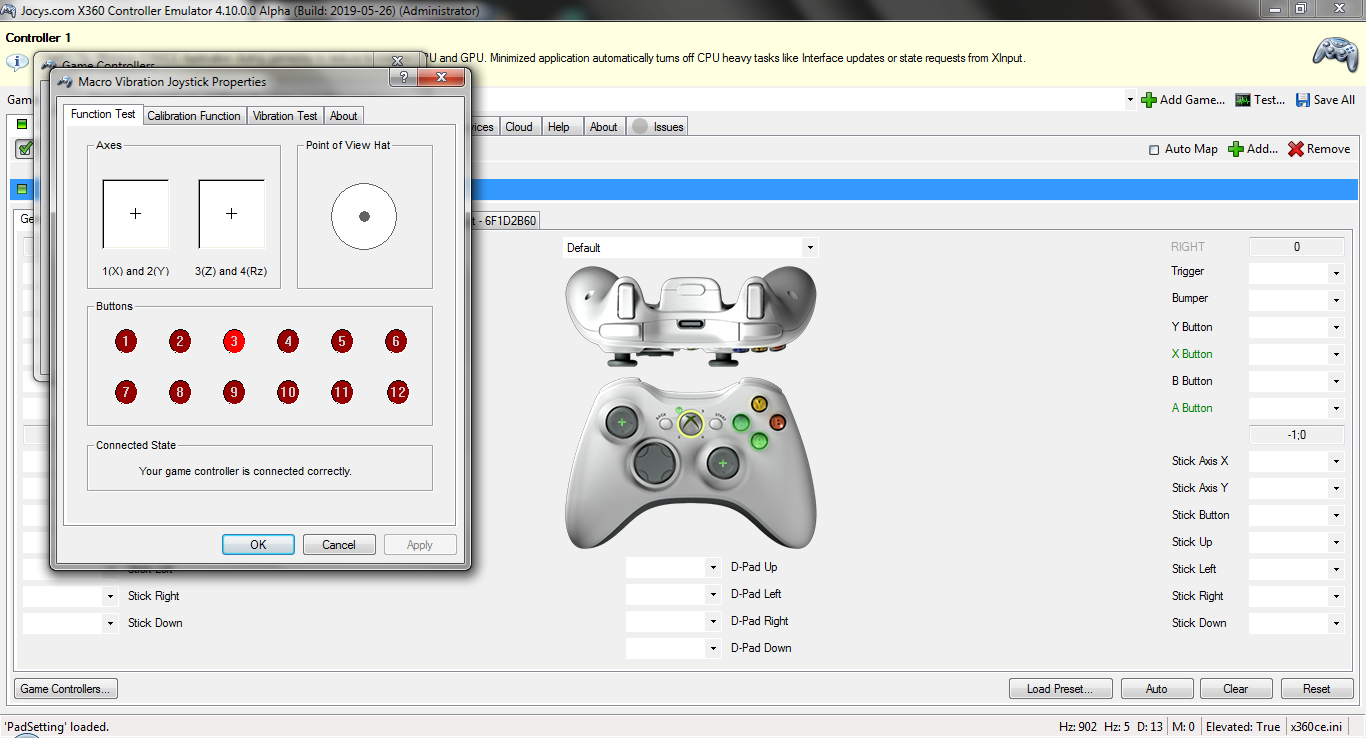Open the Y Button mapping dropdown
The width and height of the screenshot is (1366, 738).
1335,327
